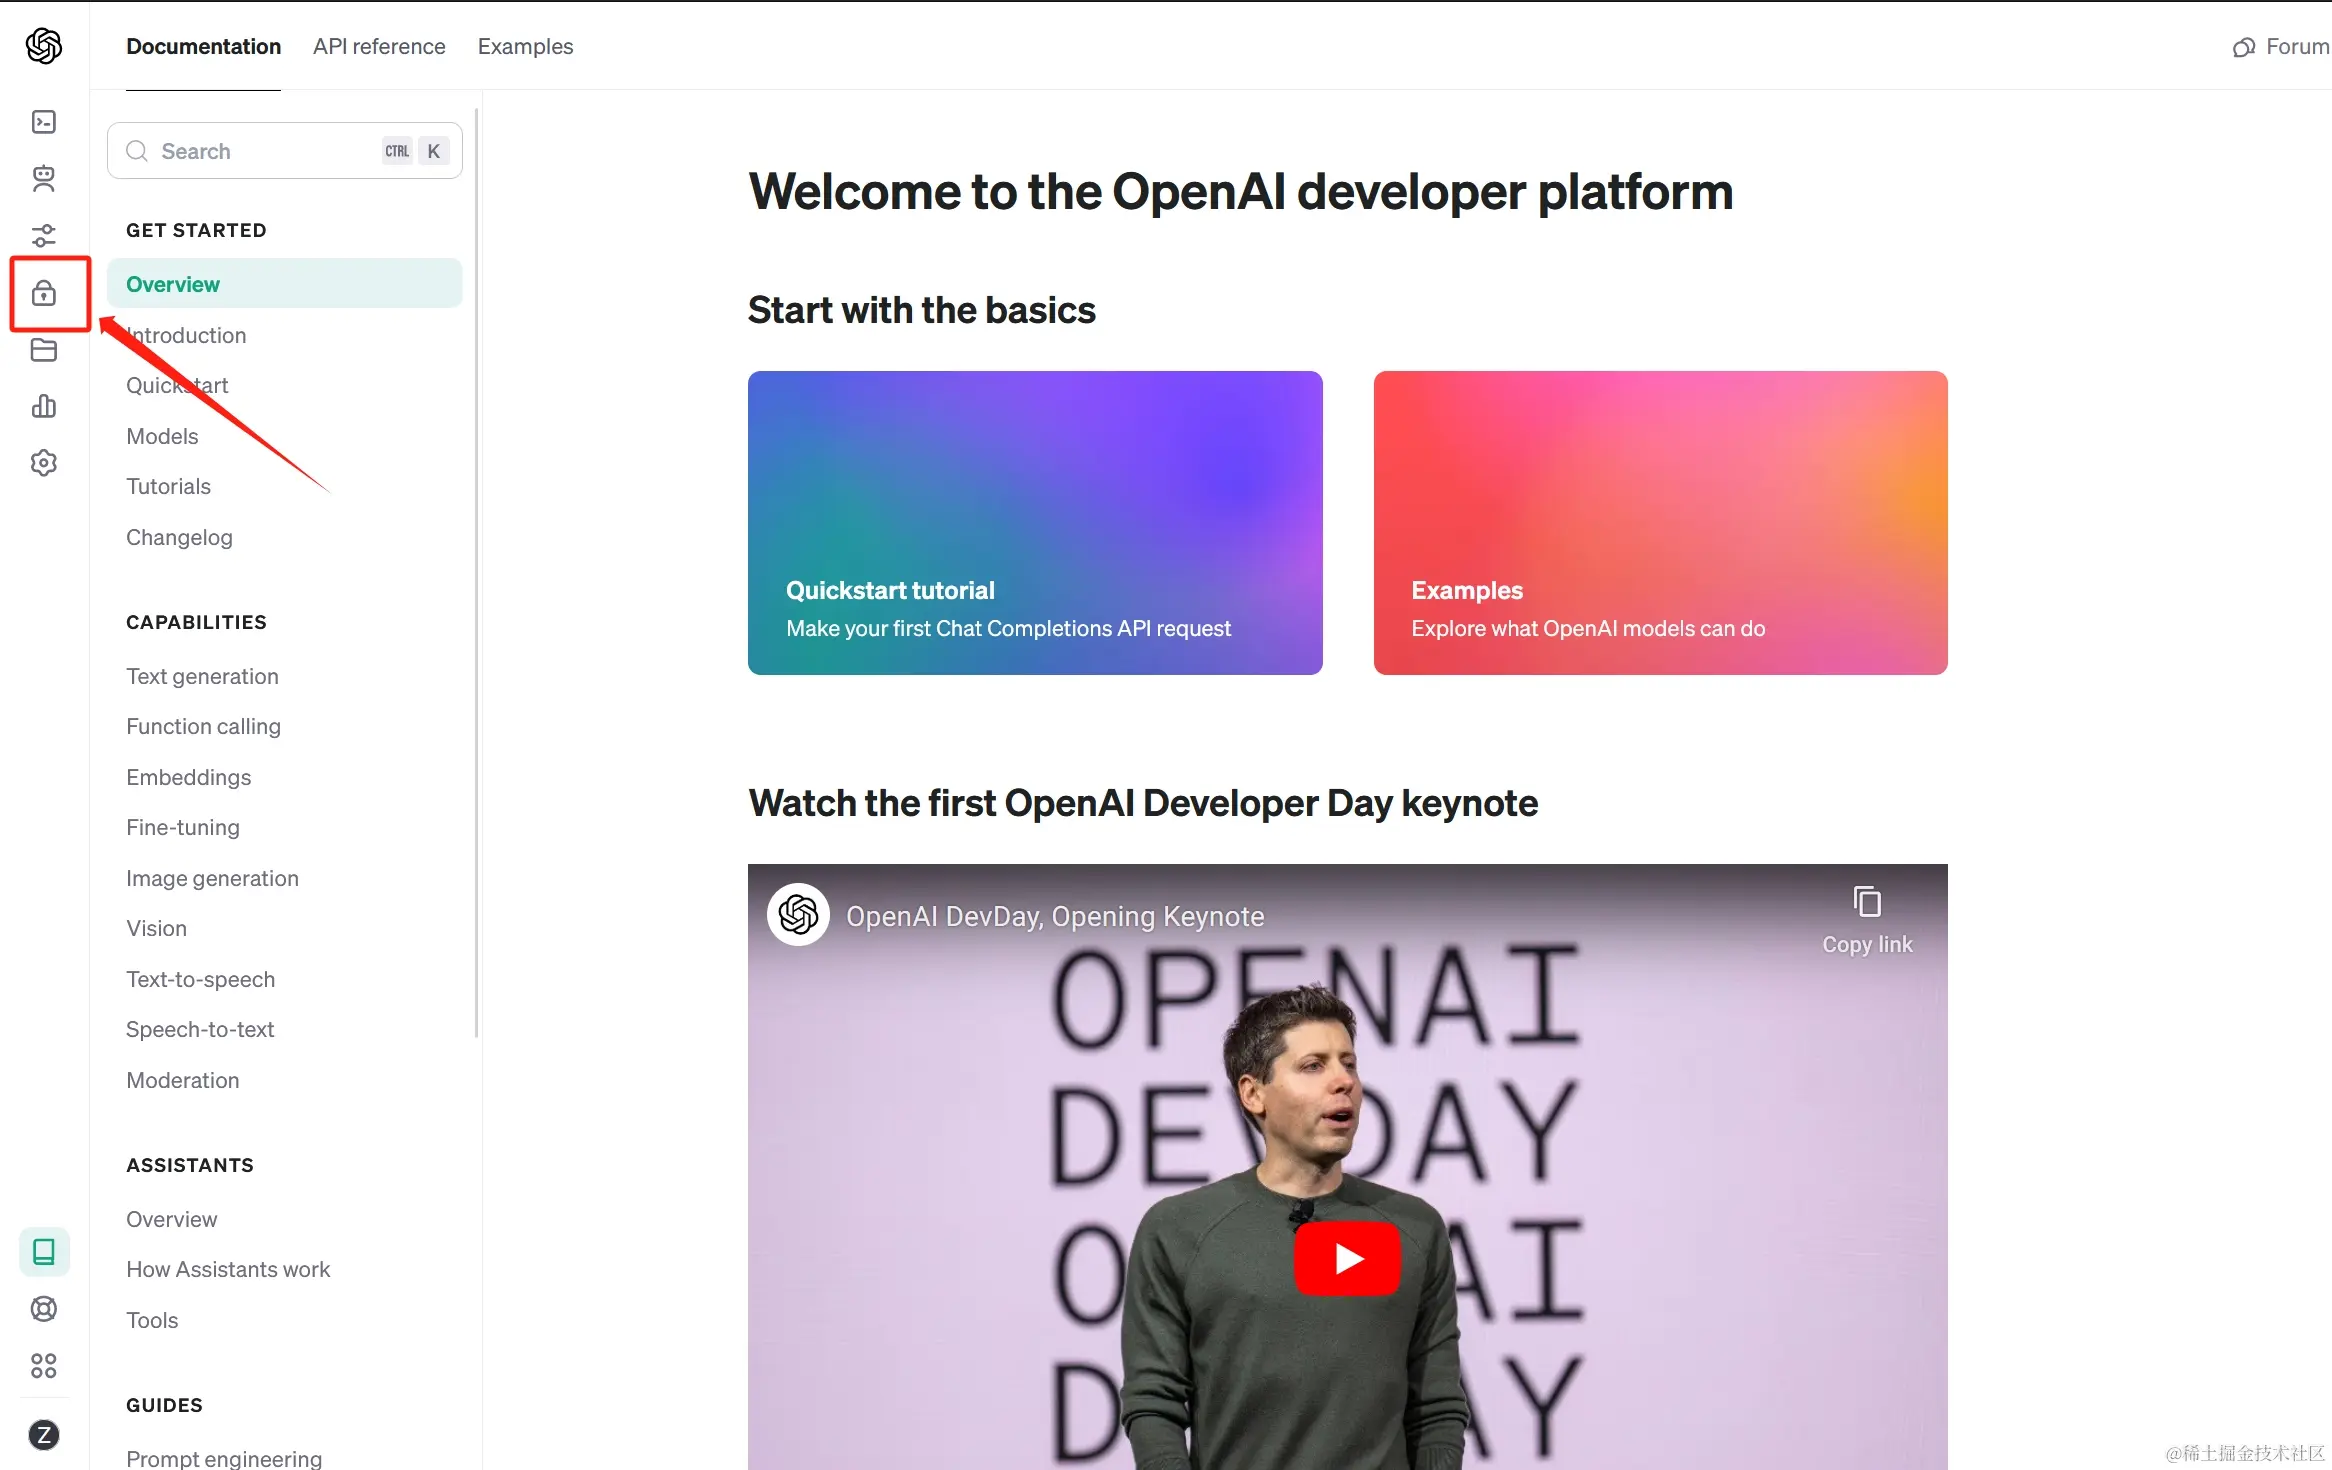This screenshot has height=1470, width=2332.
Task: Open the Fine-tuning sliders icon
Action: tap(44, 236)
